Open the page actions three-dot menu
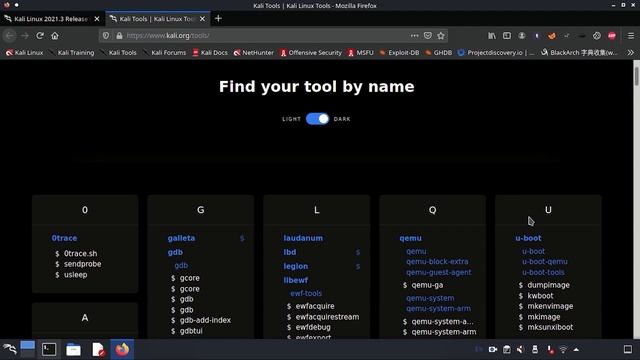640x360 pixels. (x=414, y=36)
